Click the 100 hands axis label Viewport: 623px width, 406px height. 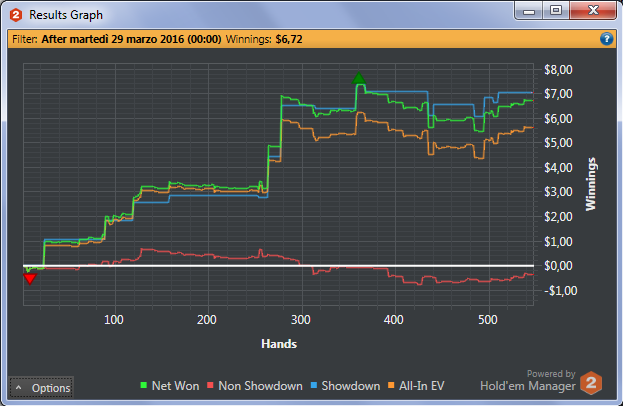pyautogui.click(x=114, y=320)
